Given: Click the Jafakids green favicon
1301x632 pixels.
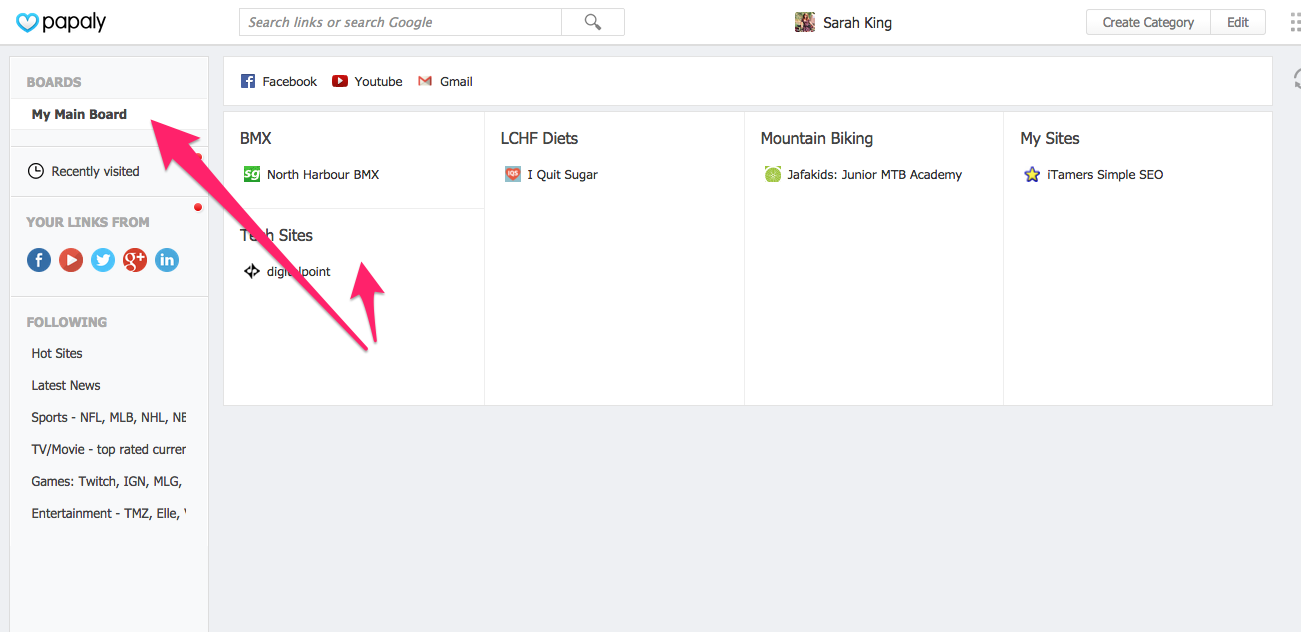Looking at the screenshot, I should [x=773, y=174].
